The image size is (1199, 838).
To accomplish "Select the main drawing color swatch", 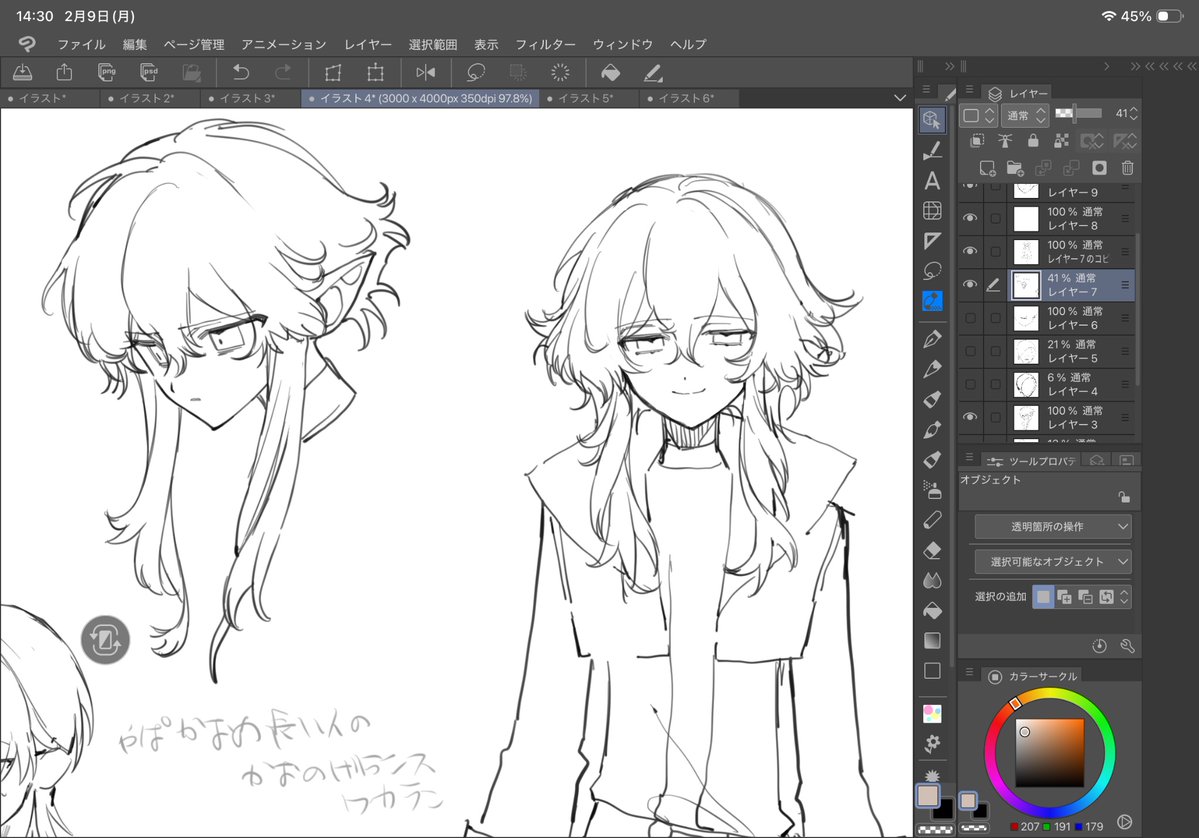I will pyautogui.click(x=928, y=795).
